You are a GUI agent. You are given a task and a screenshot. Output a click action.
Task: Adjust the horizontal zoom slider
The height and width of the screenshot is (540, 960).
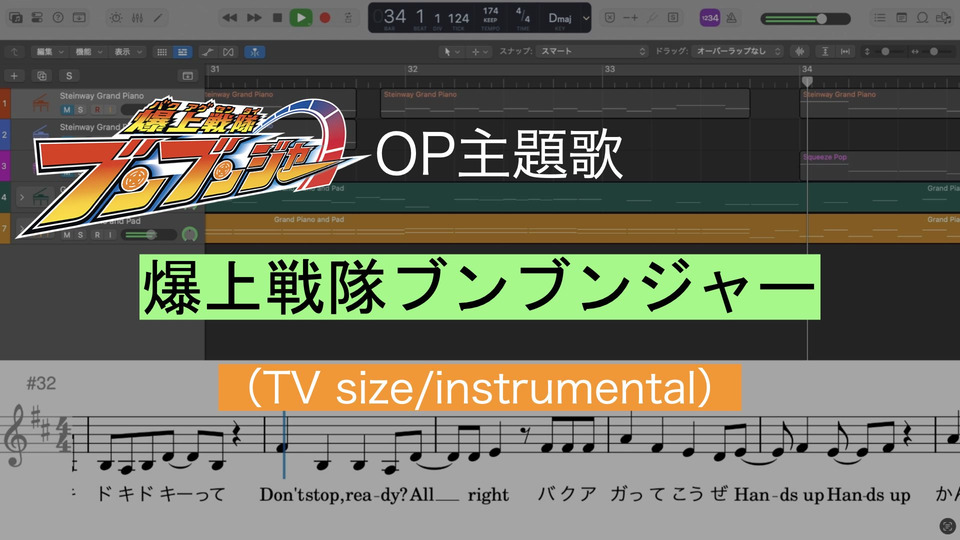(x=933, y=52)
